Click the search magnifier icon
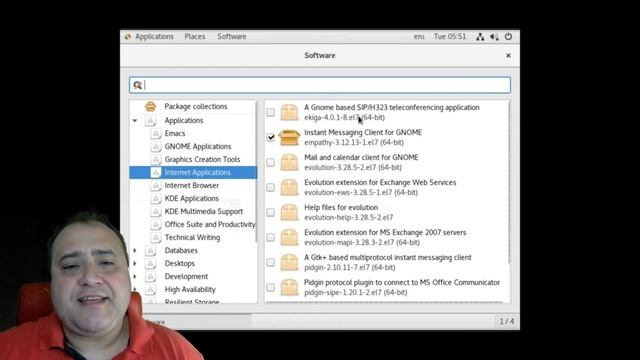 click(138, 85)
